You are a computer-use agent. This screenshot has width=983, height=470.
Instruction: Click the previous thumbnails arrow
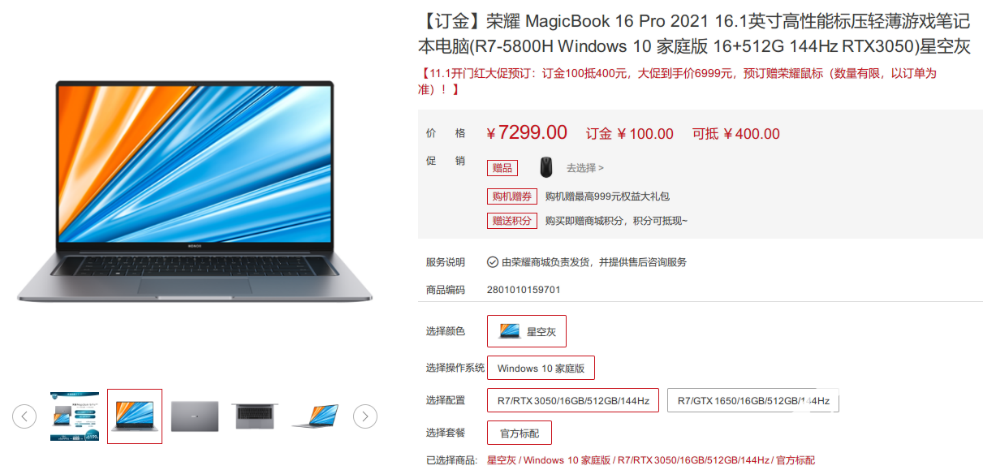pyautogui.click(x=24, y=416)
